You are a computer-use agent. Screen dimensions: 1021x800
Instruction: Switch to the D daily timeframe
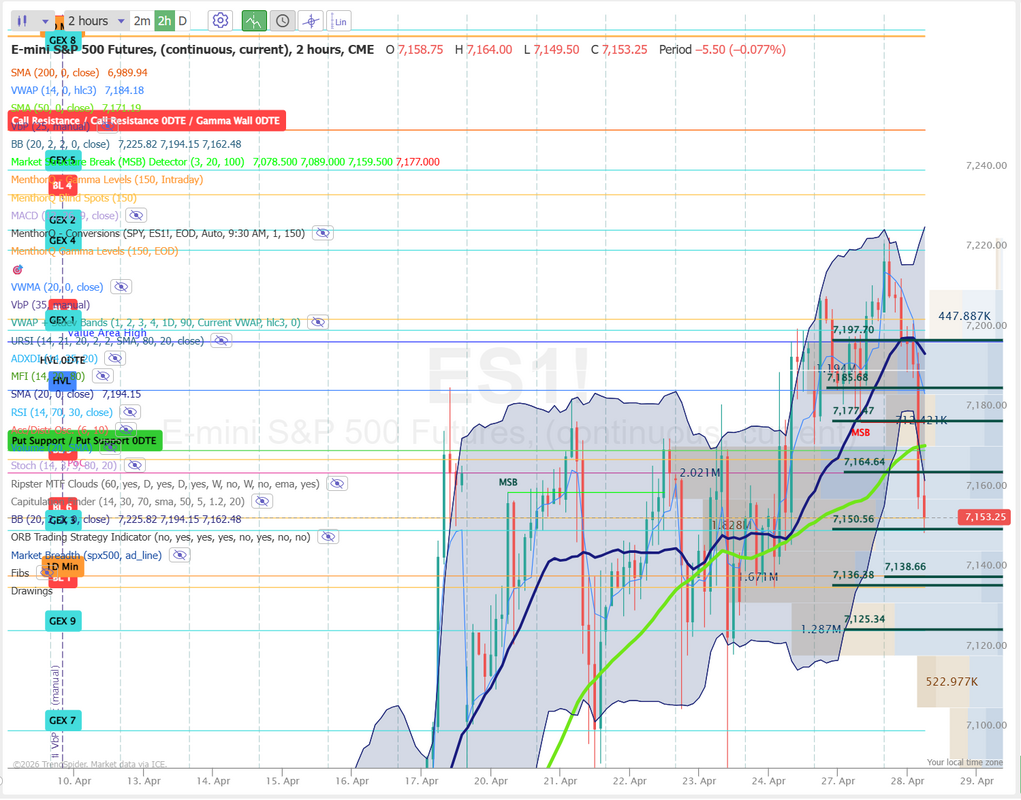click(183, 21)
